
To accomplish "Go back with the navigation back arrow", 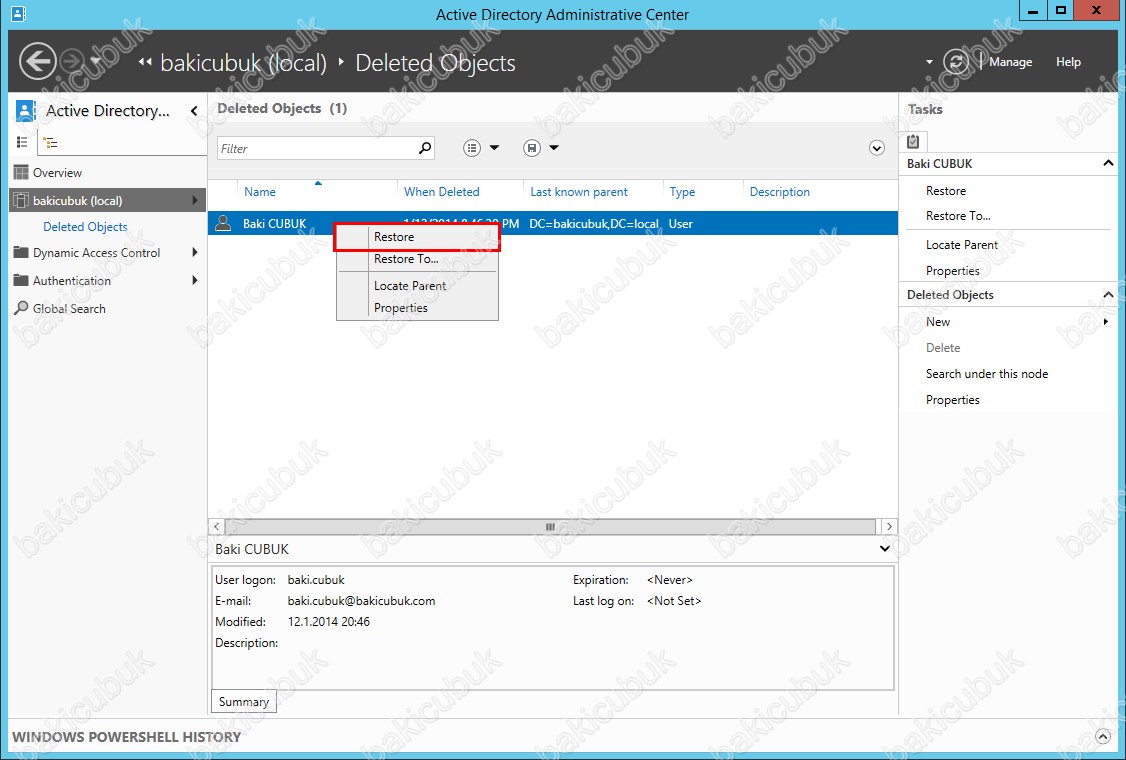I will pyautogui.click(x=37, y=61).
